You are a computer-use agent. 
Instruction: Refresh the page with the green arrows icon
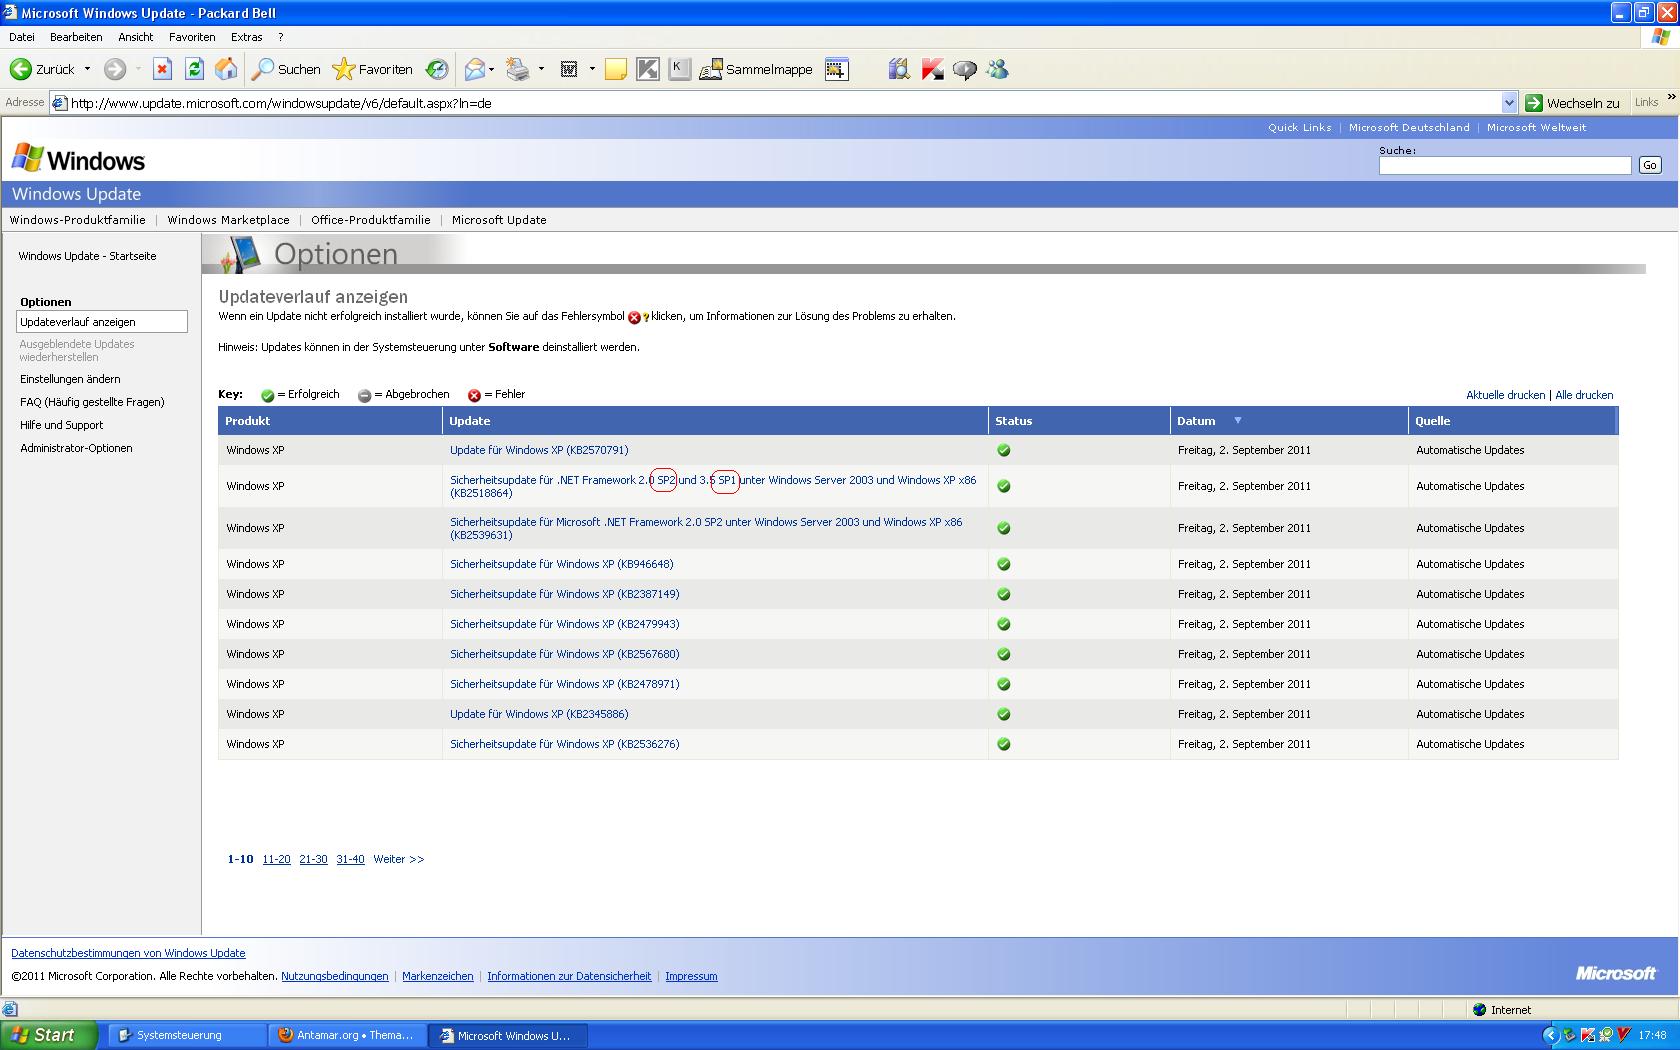(194, 69)
